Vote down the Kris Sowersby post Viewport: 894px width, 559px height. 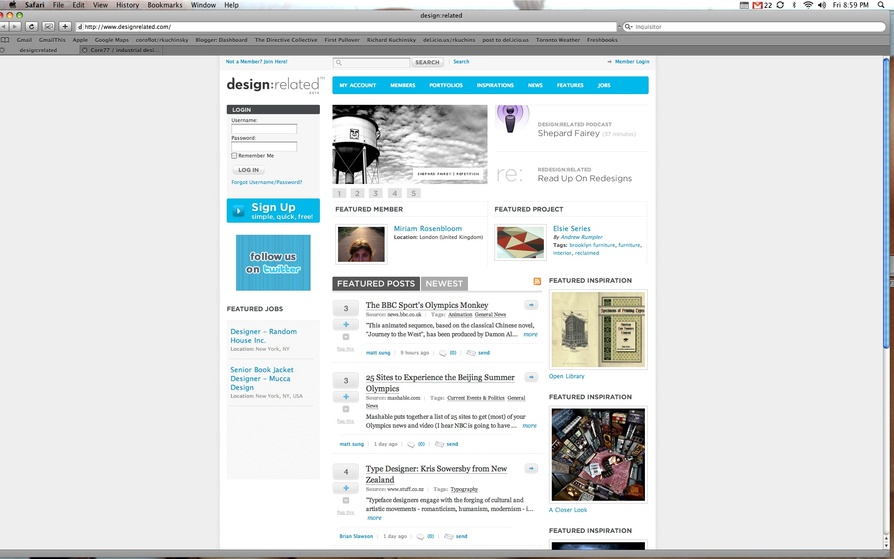346,500
